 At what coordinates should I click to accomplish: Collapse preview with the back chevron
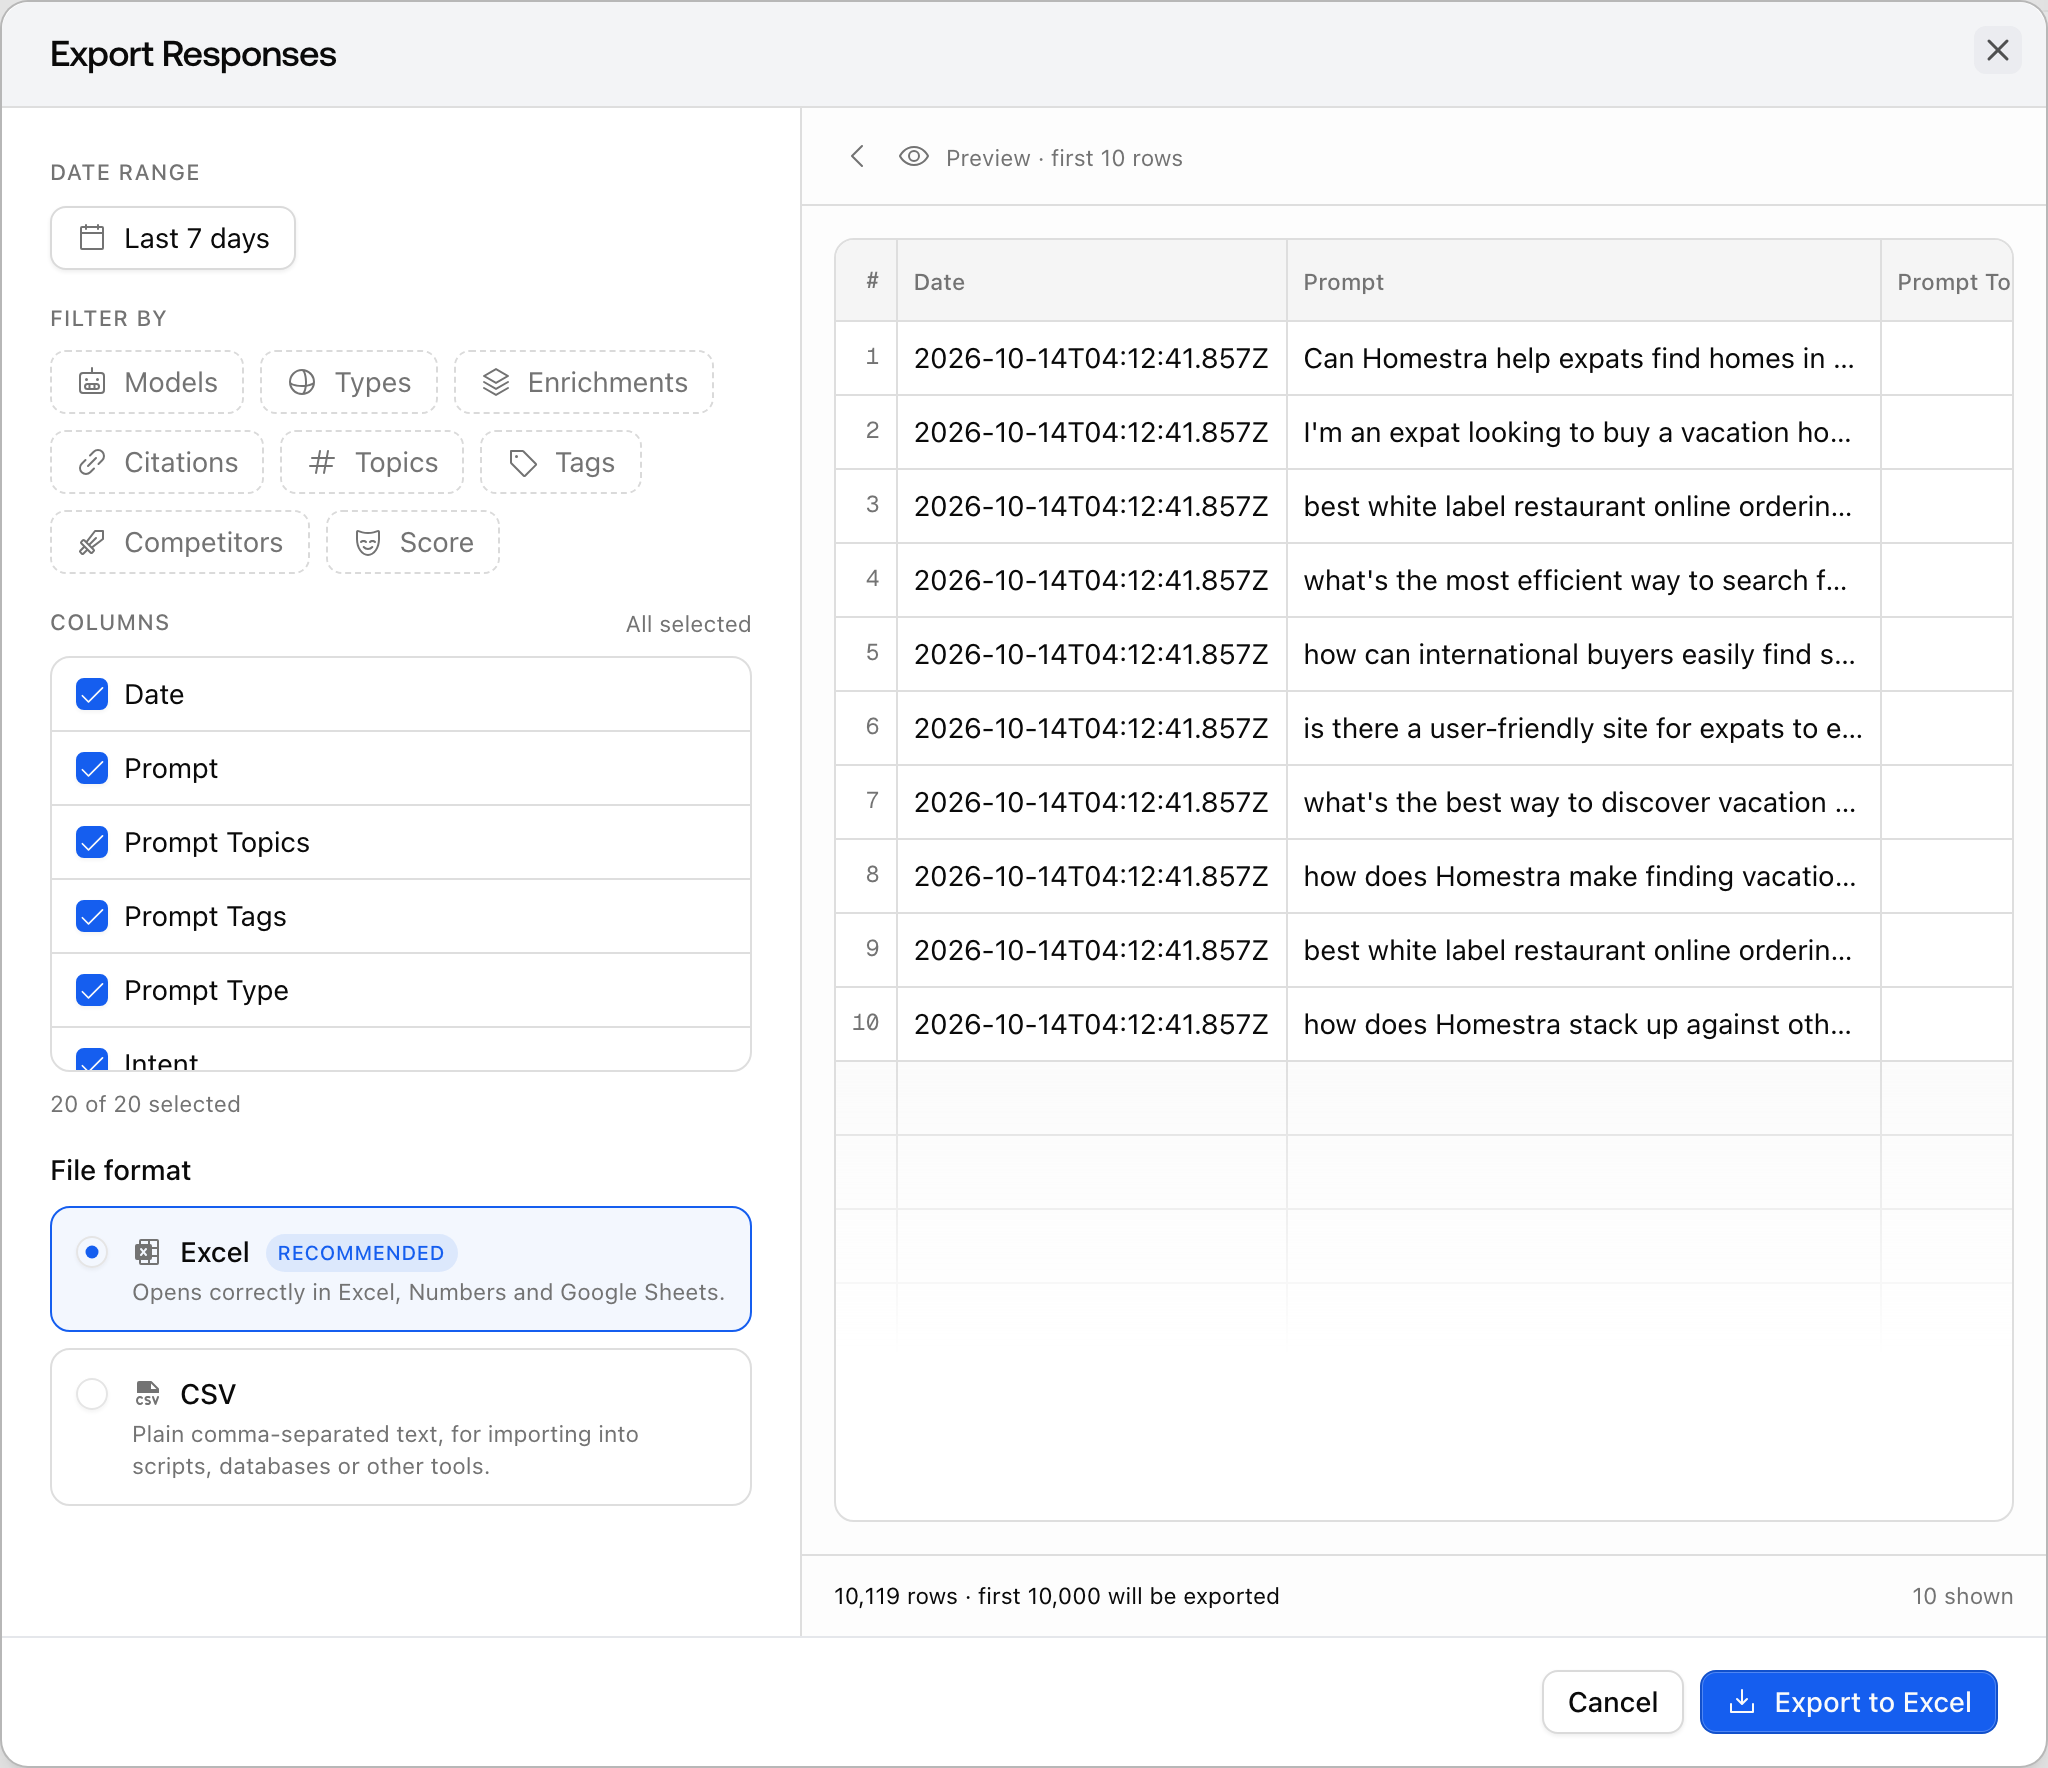tap(857, 157)
